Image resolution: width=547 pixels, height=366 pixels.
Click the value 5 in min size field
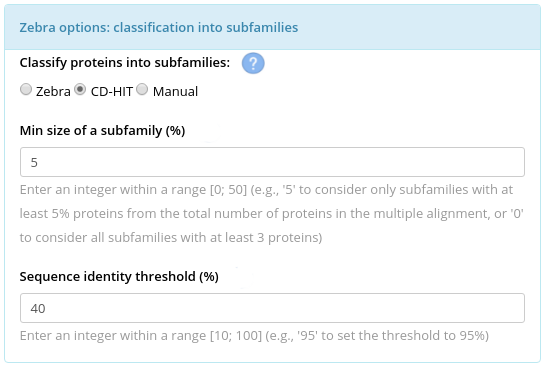pyautogui.click(x=34, y=163)
